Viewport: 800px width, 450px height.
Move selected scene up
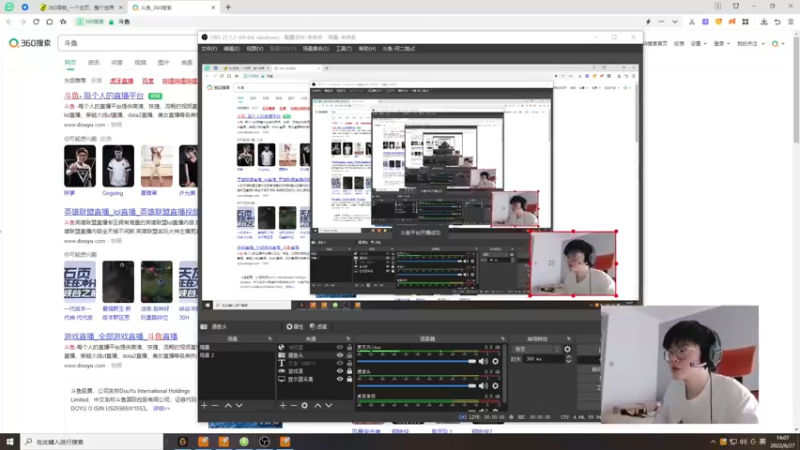[228, 406]
